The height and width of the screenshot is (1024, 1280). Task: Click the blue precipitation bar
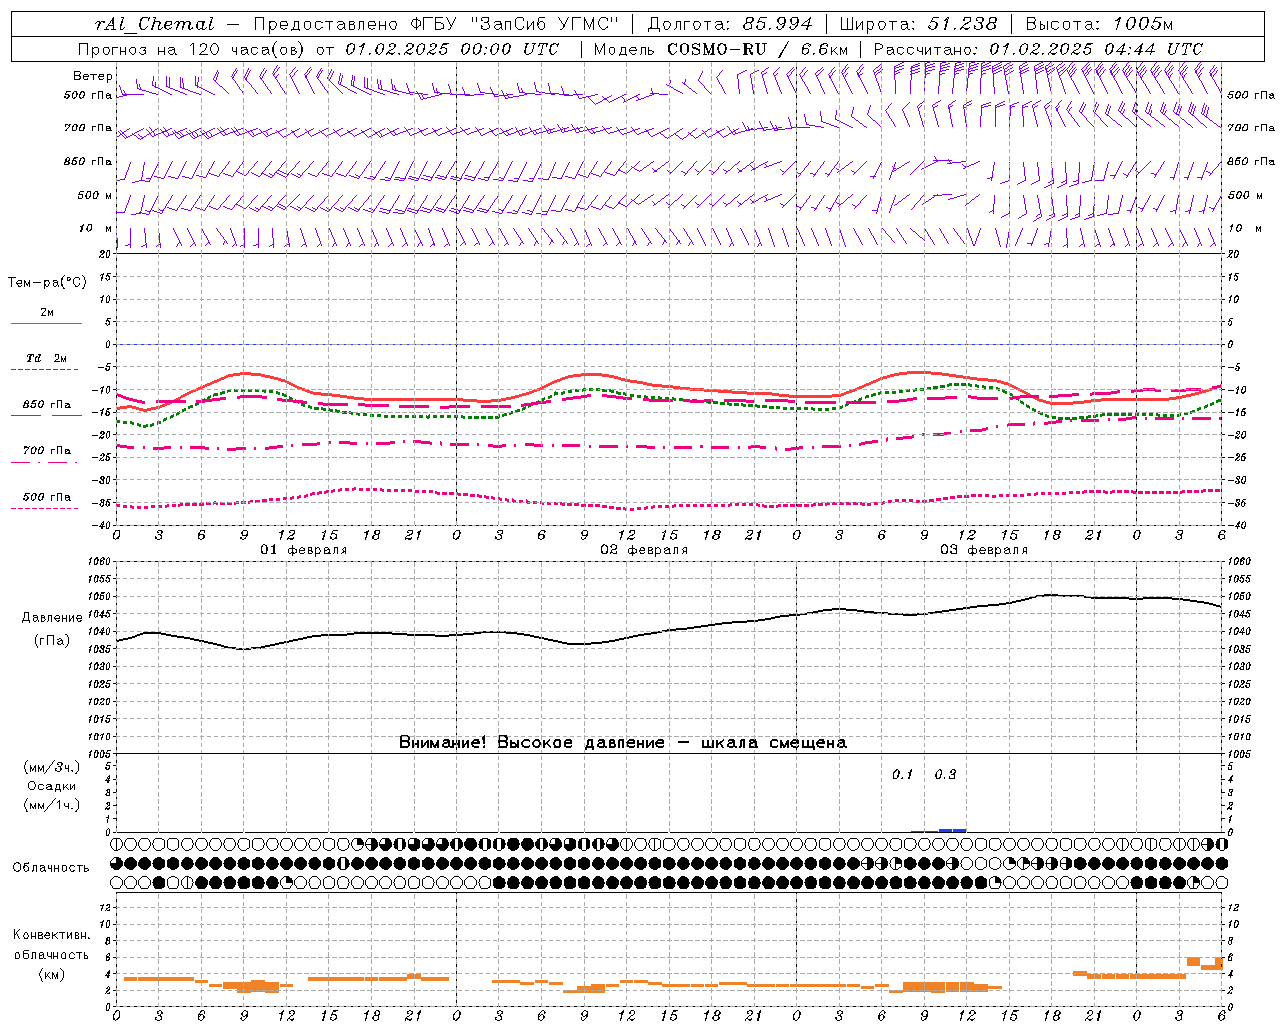coord(952,830)
